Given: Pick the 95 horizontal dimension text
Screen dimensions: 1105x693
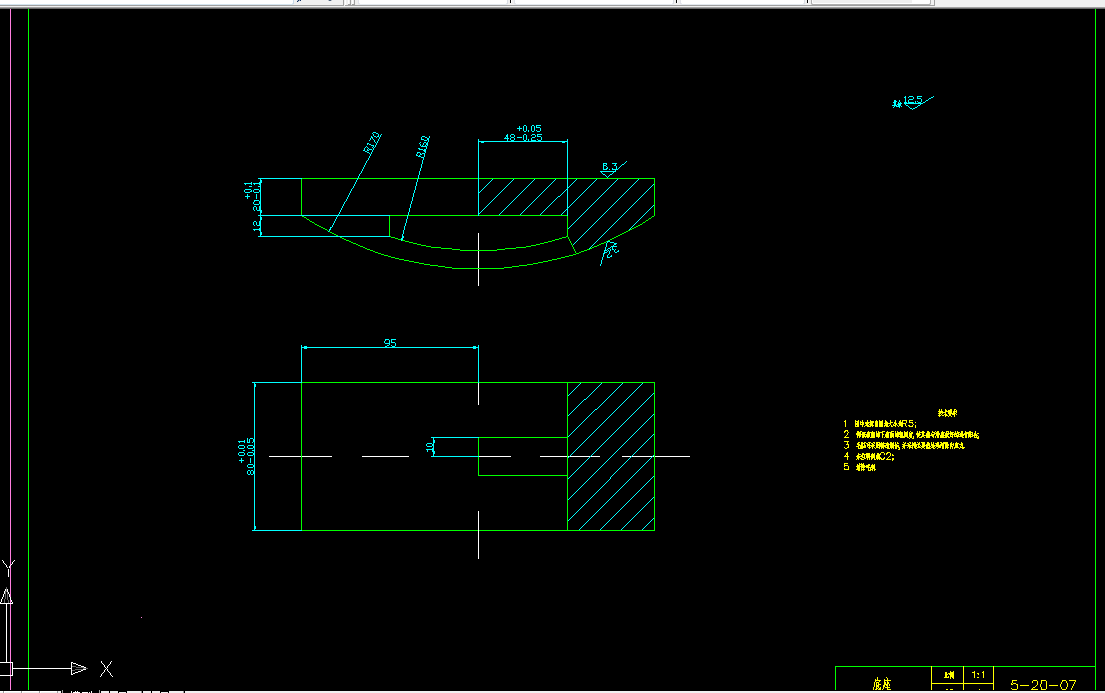Looking at the screenshot, I should pos(390,343).
